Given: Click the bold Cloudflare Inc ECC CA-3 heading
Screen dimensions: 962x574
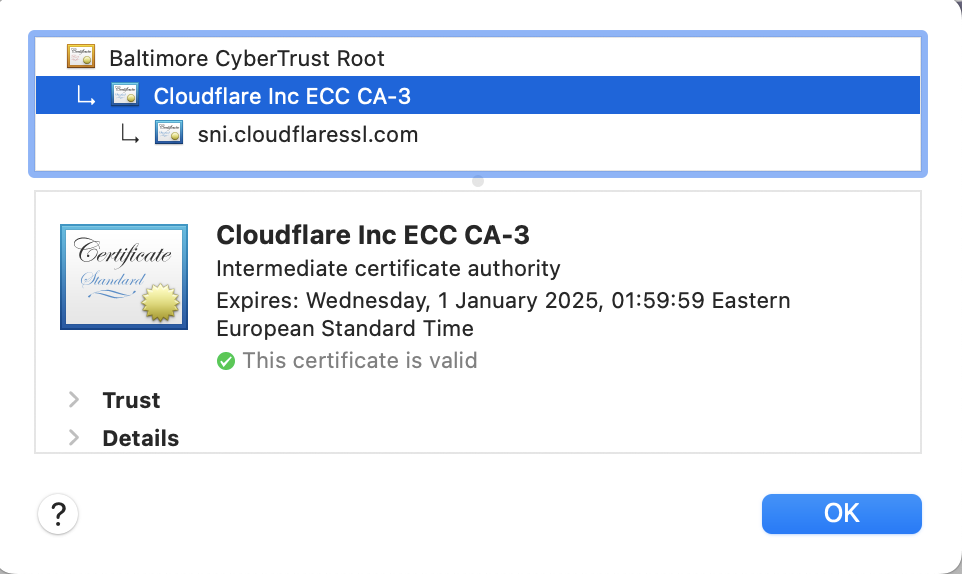Looking at the screenshot, I should [x=373, y=235].
